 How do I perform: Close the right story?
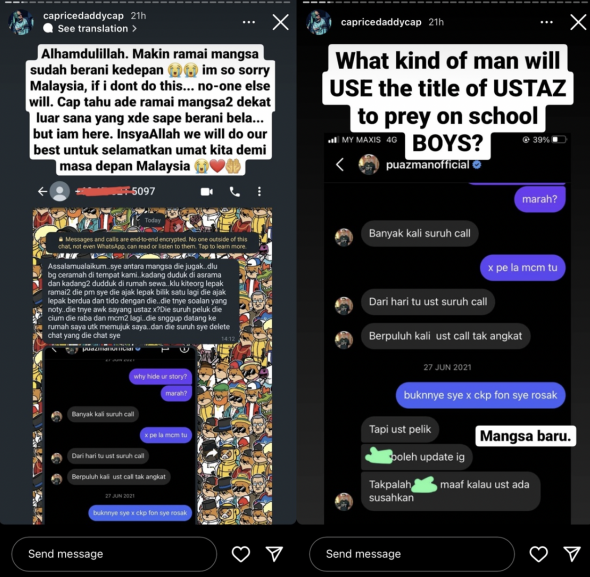[578, 22]
